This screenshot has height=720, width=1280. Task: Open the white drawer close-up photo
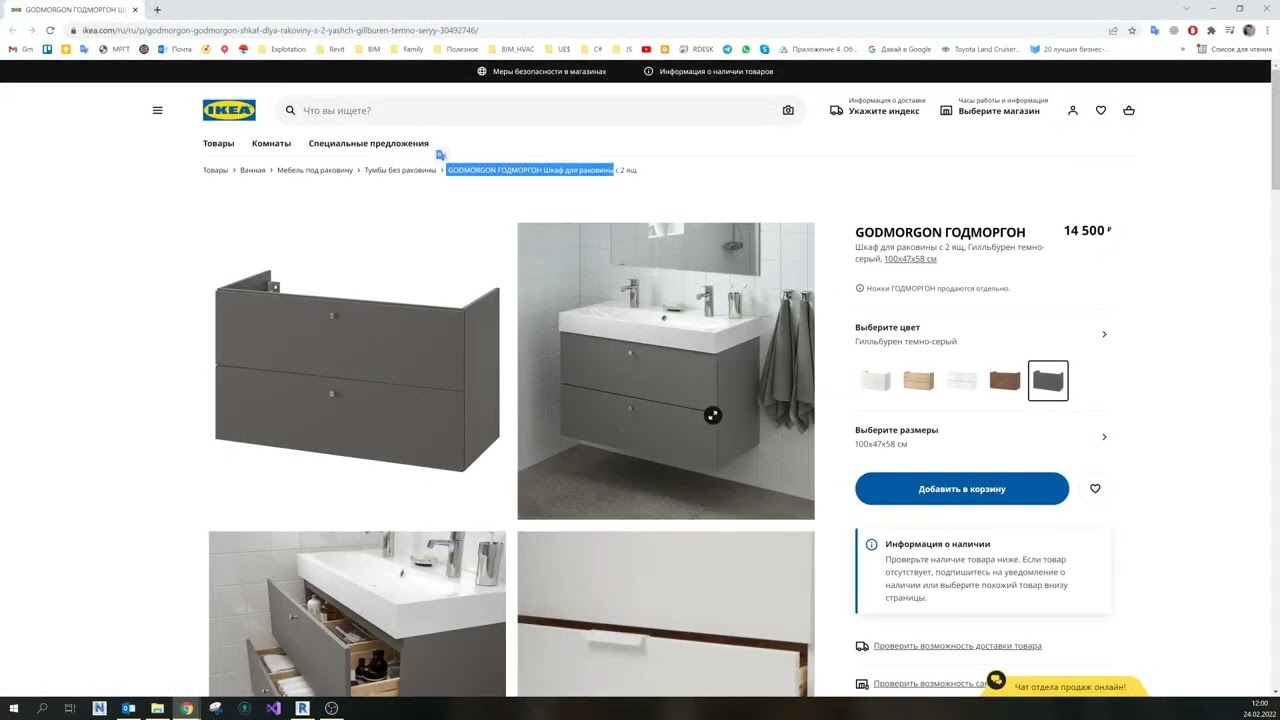coord(666,613)
